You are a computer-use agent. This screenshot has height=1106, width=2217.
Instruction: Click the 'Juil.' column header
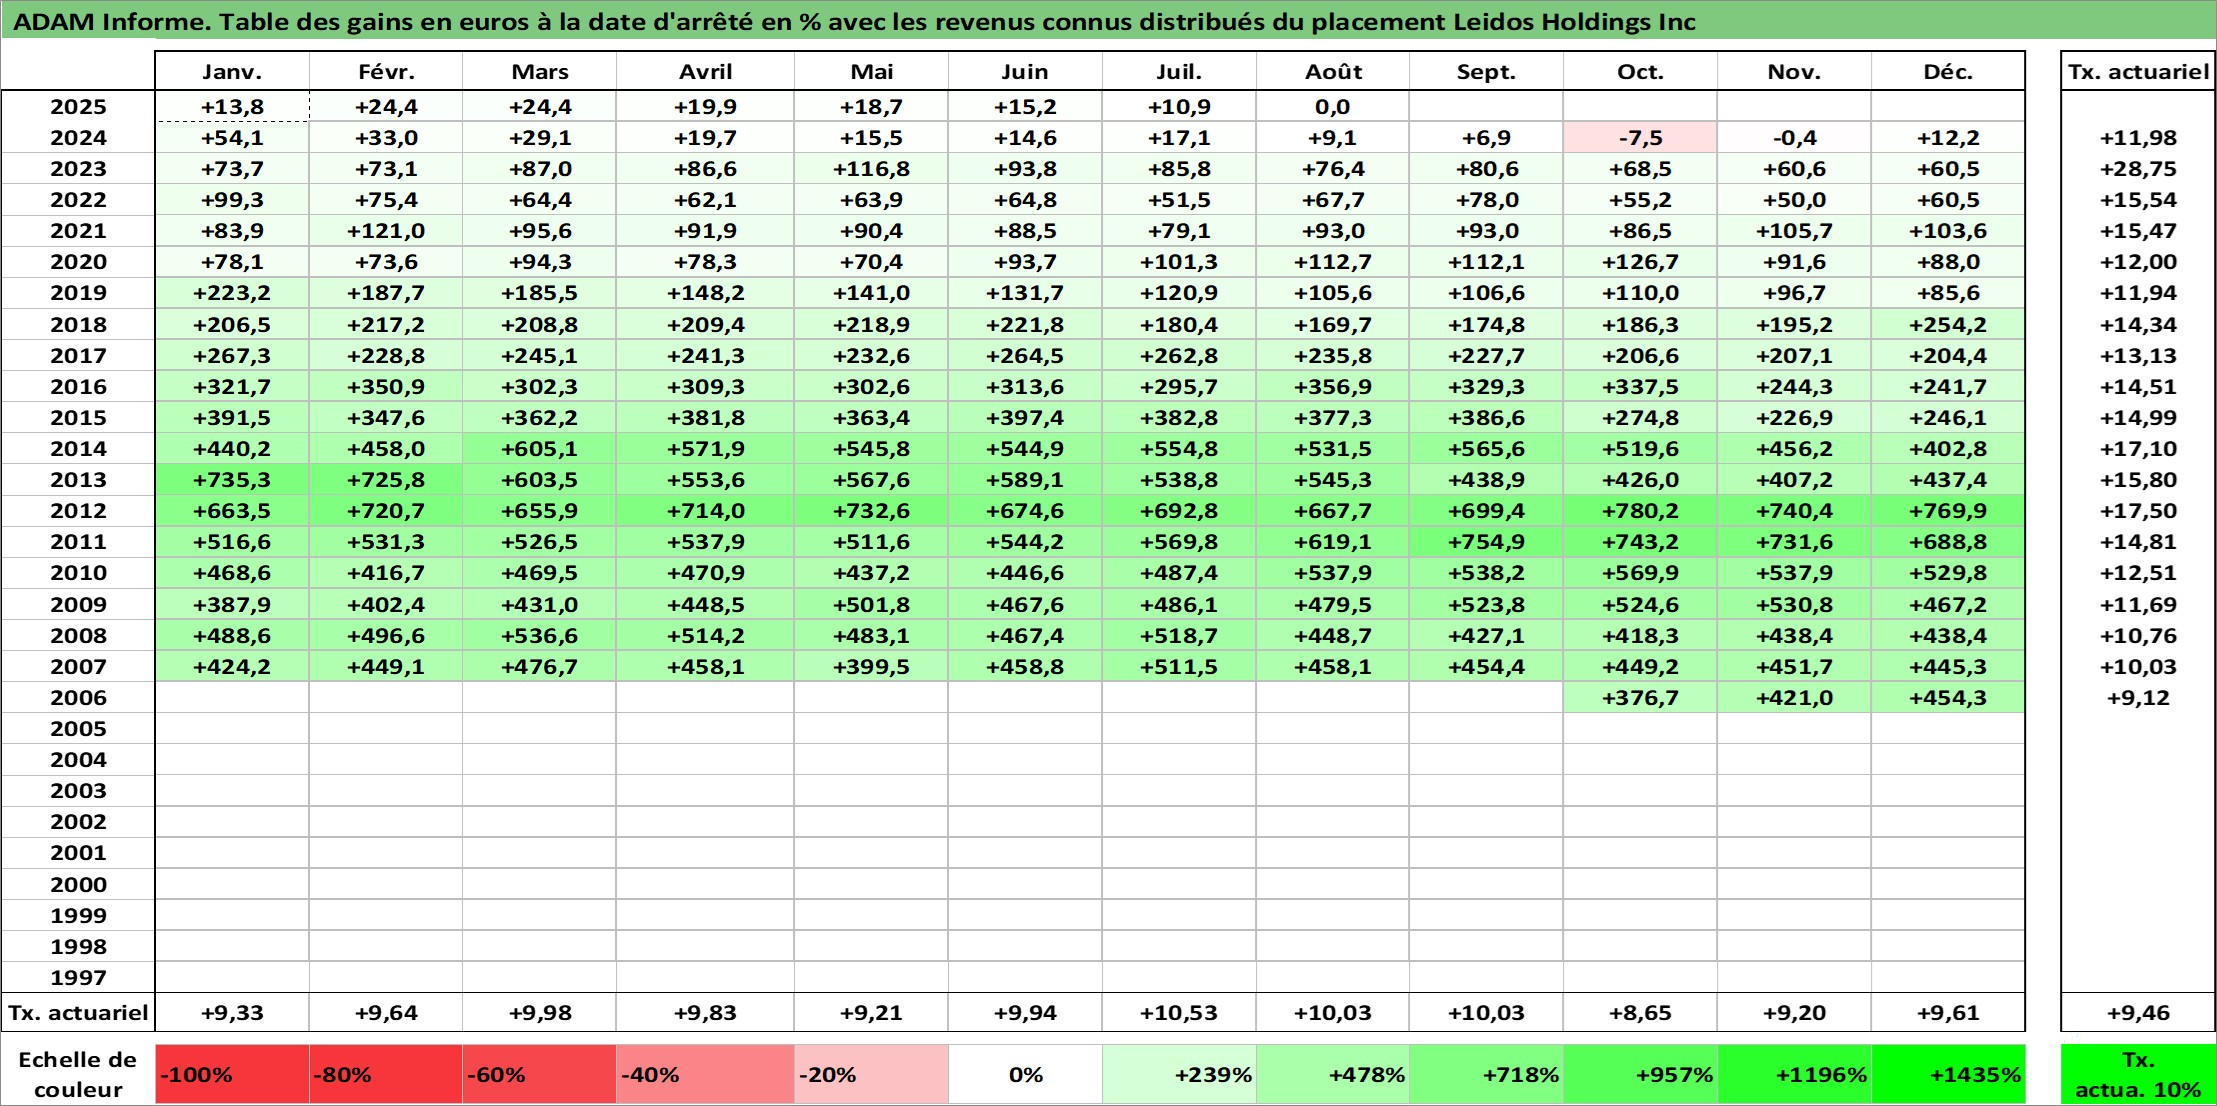point(1179,72)
